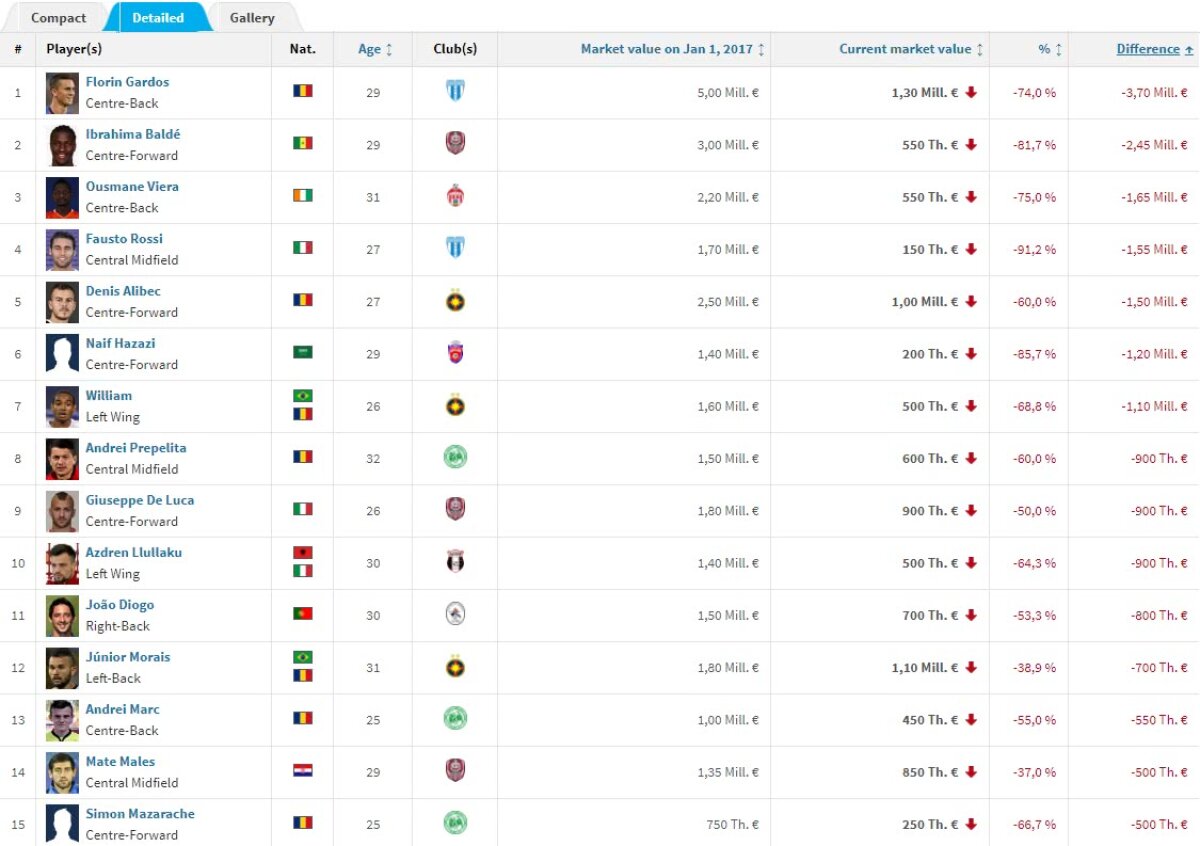Click Naif Hazazi's placeholder portrait image
Image resolution: width=1200 pixels, height=846 pixels.
61,353
